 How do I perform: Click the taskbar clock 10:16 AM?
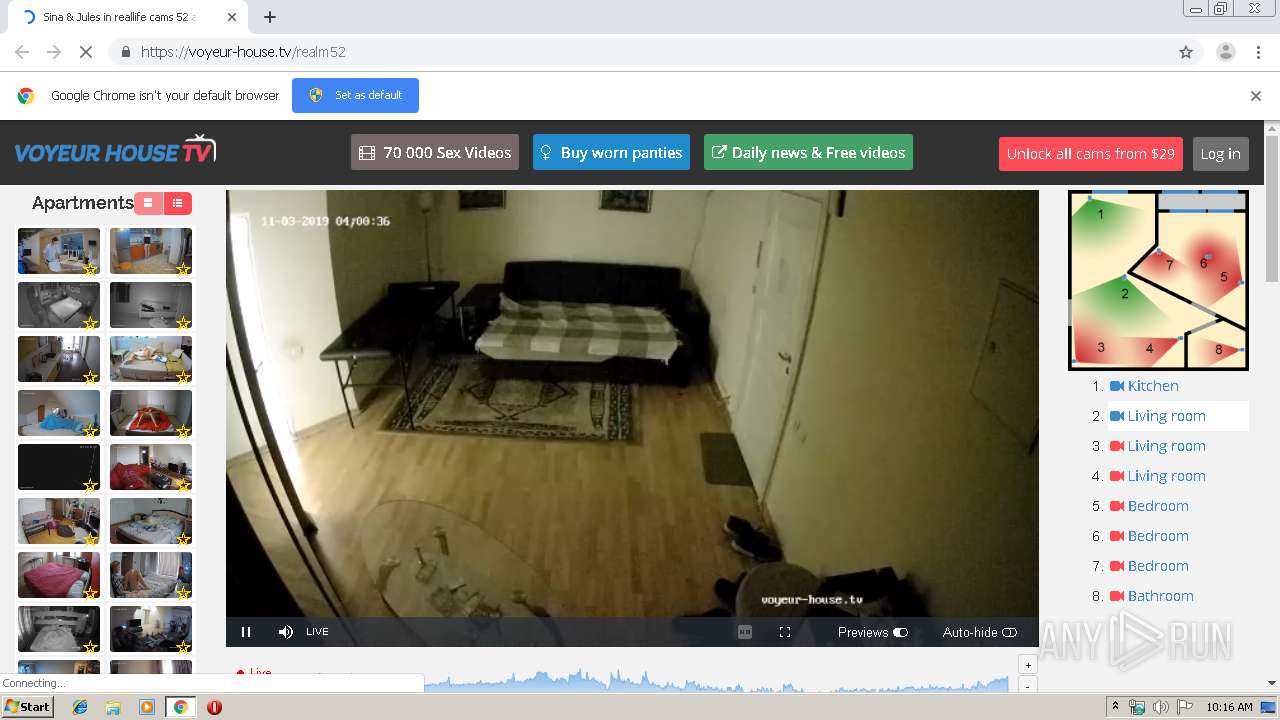(x=1229, y=707)
